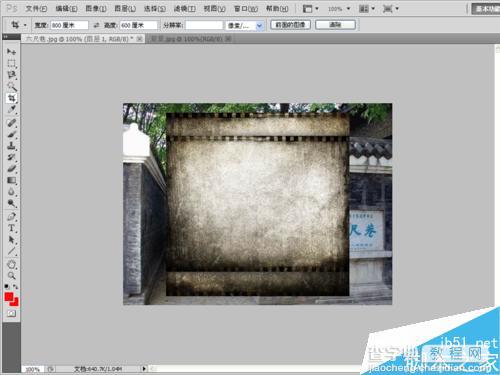The height and width of the screenshot is (375, 500).
Task: Select the Hand tool
Action: point(11,265)
